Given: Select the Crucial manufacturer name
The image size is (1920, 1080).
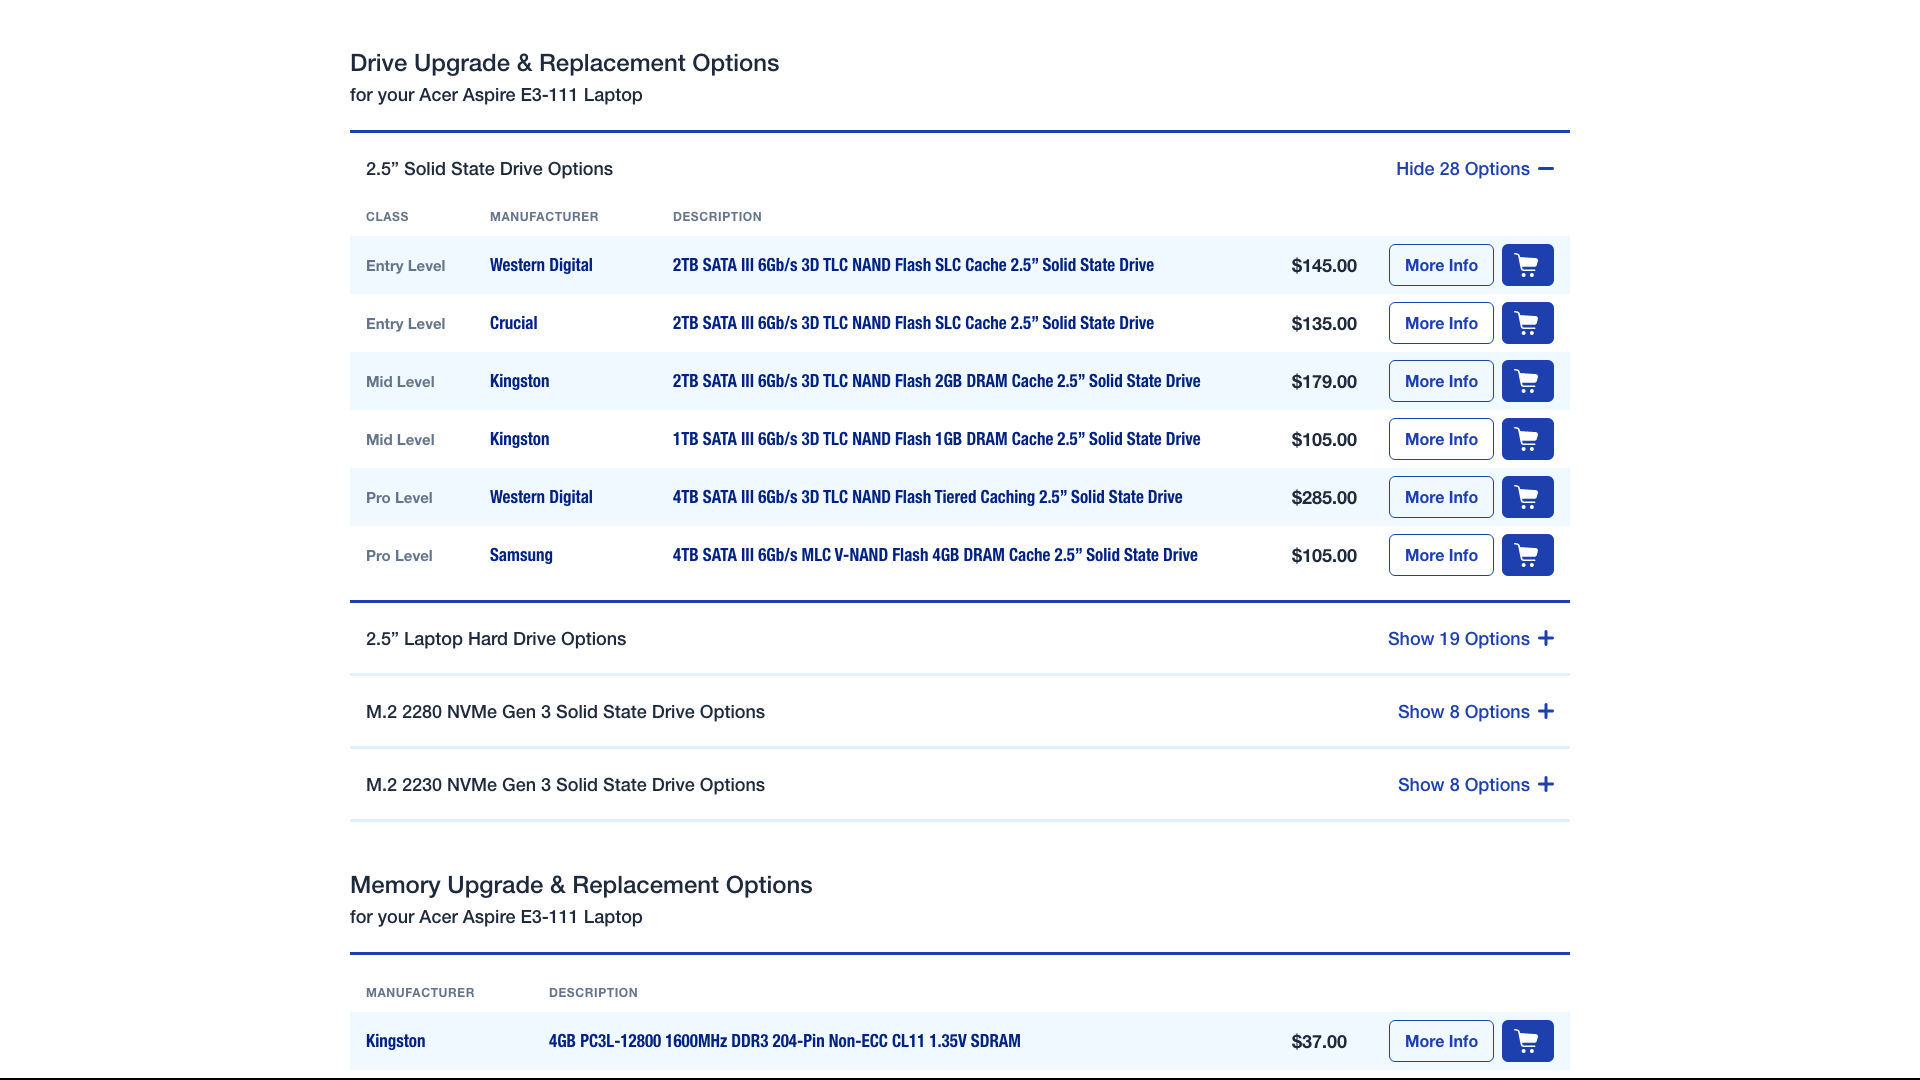Looking at the screenshot, I should [x=513, y=323].
